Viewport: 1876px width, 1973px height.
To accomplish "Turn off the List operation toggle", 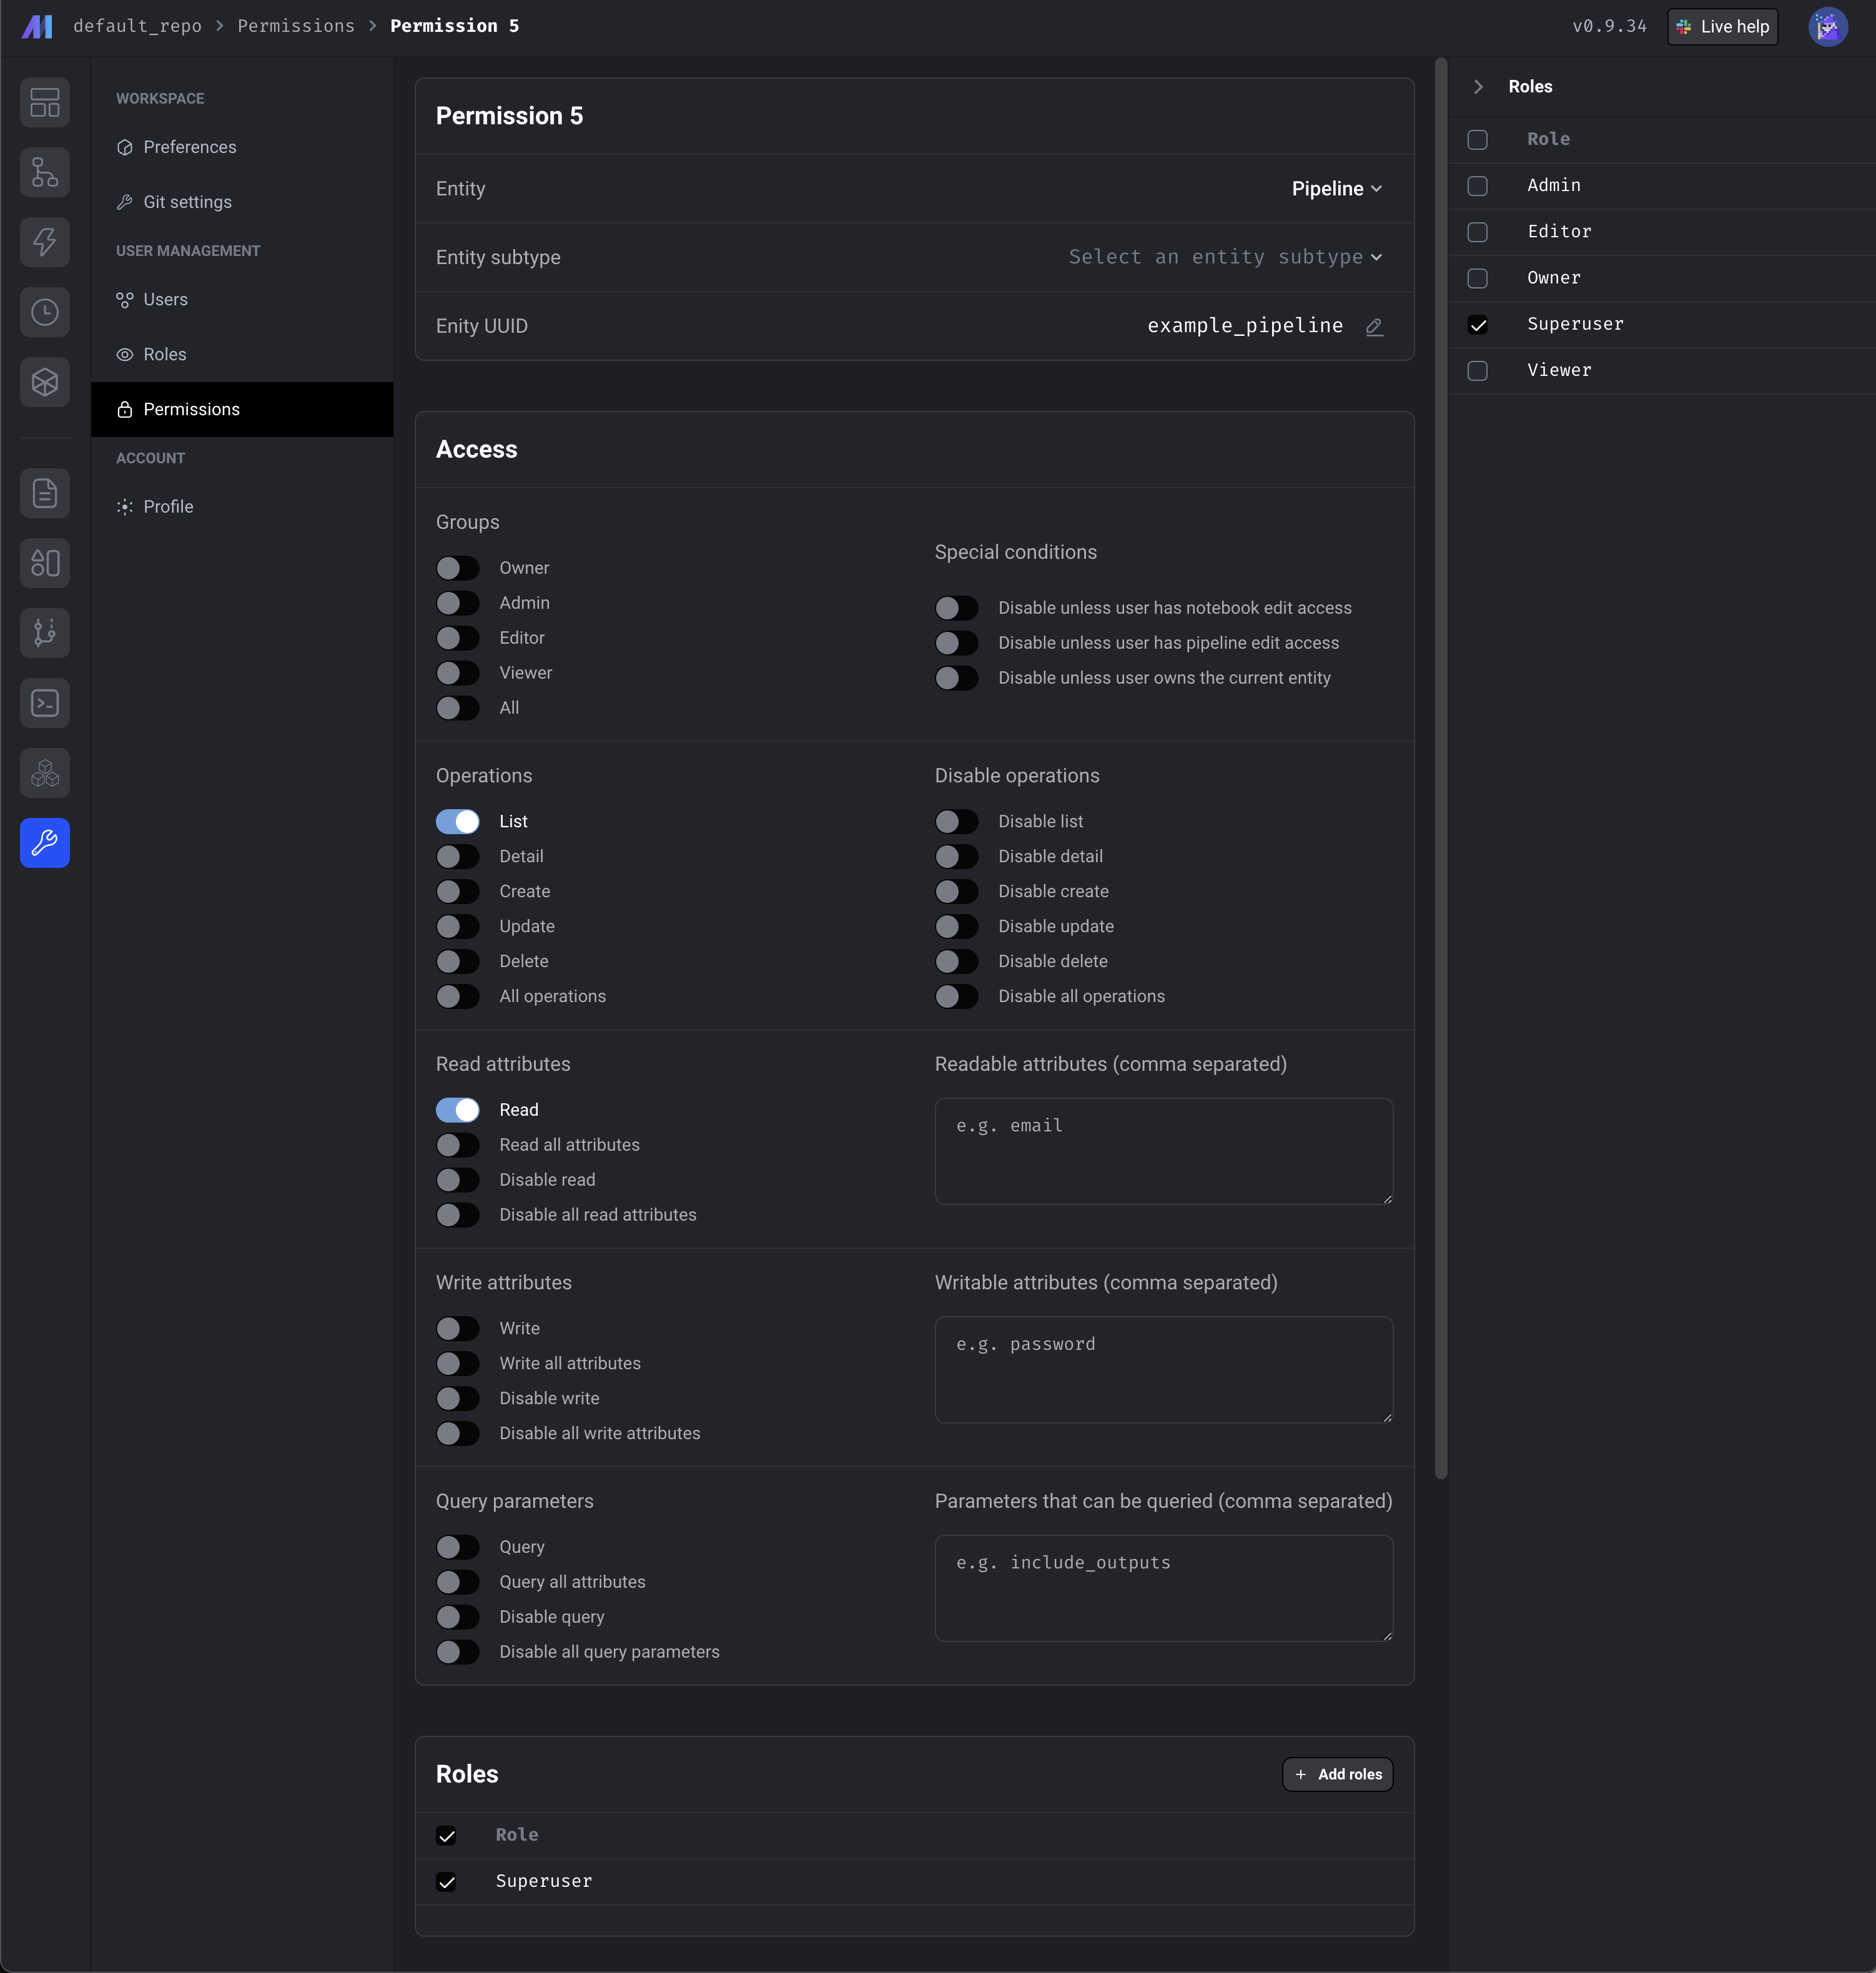I will (x=458, y=821).
